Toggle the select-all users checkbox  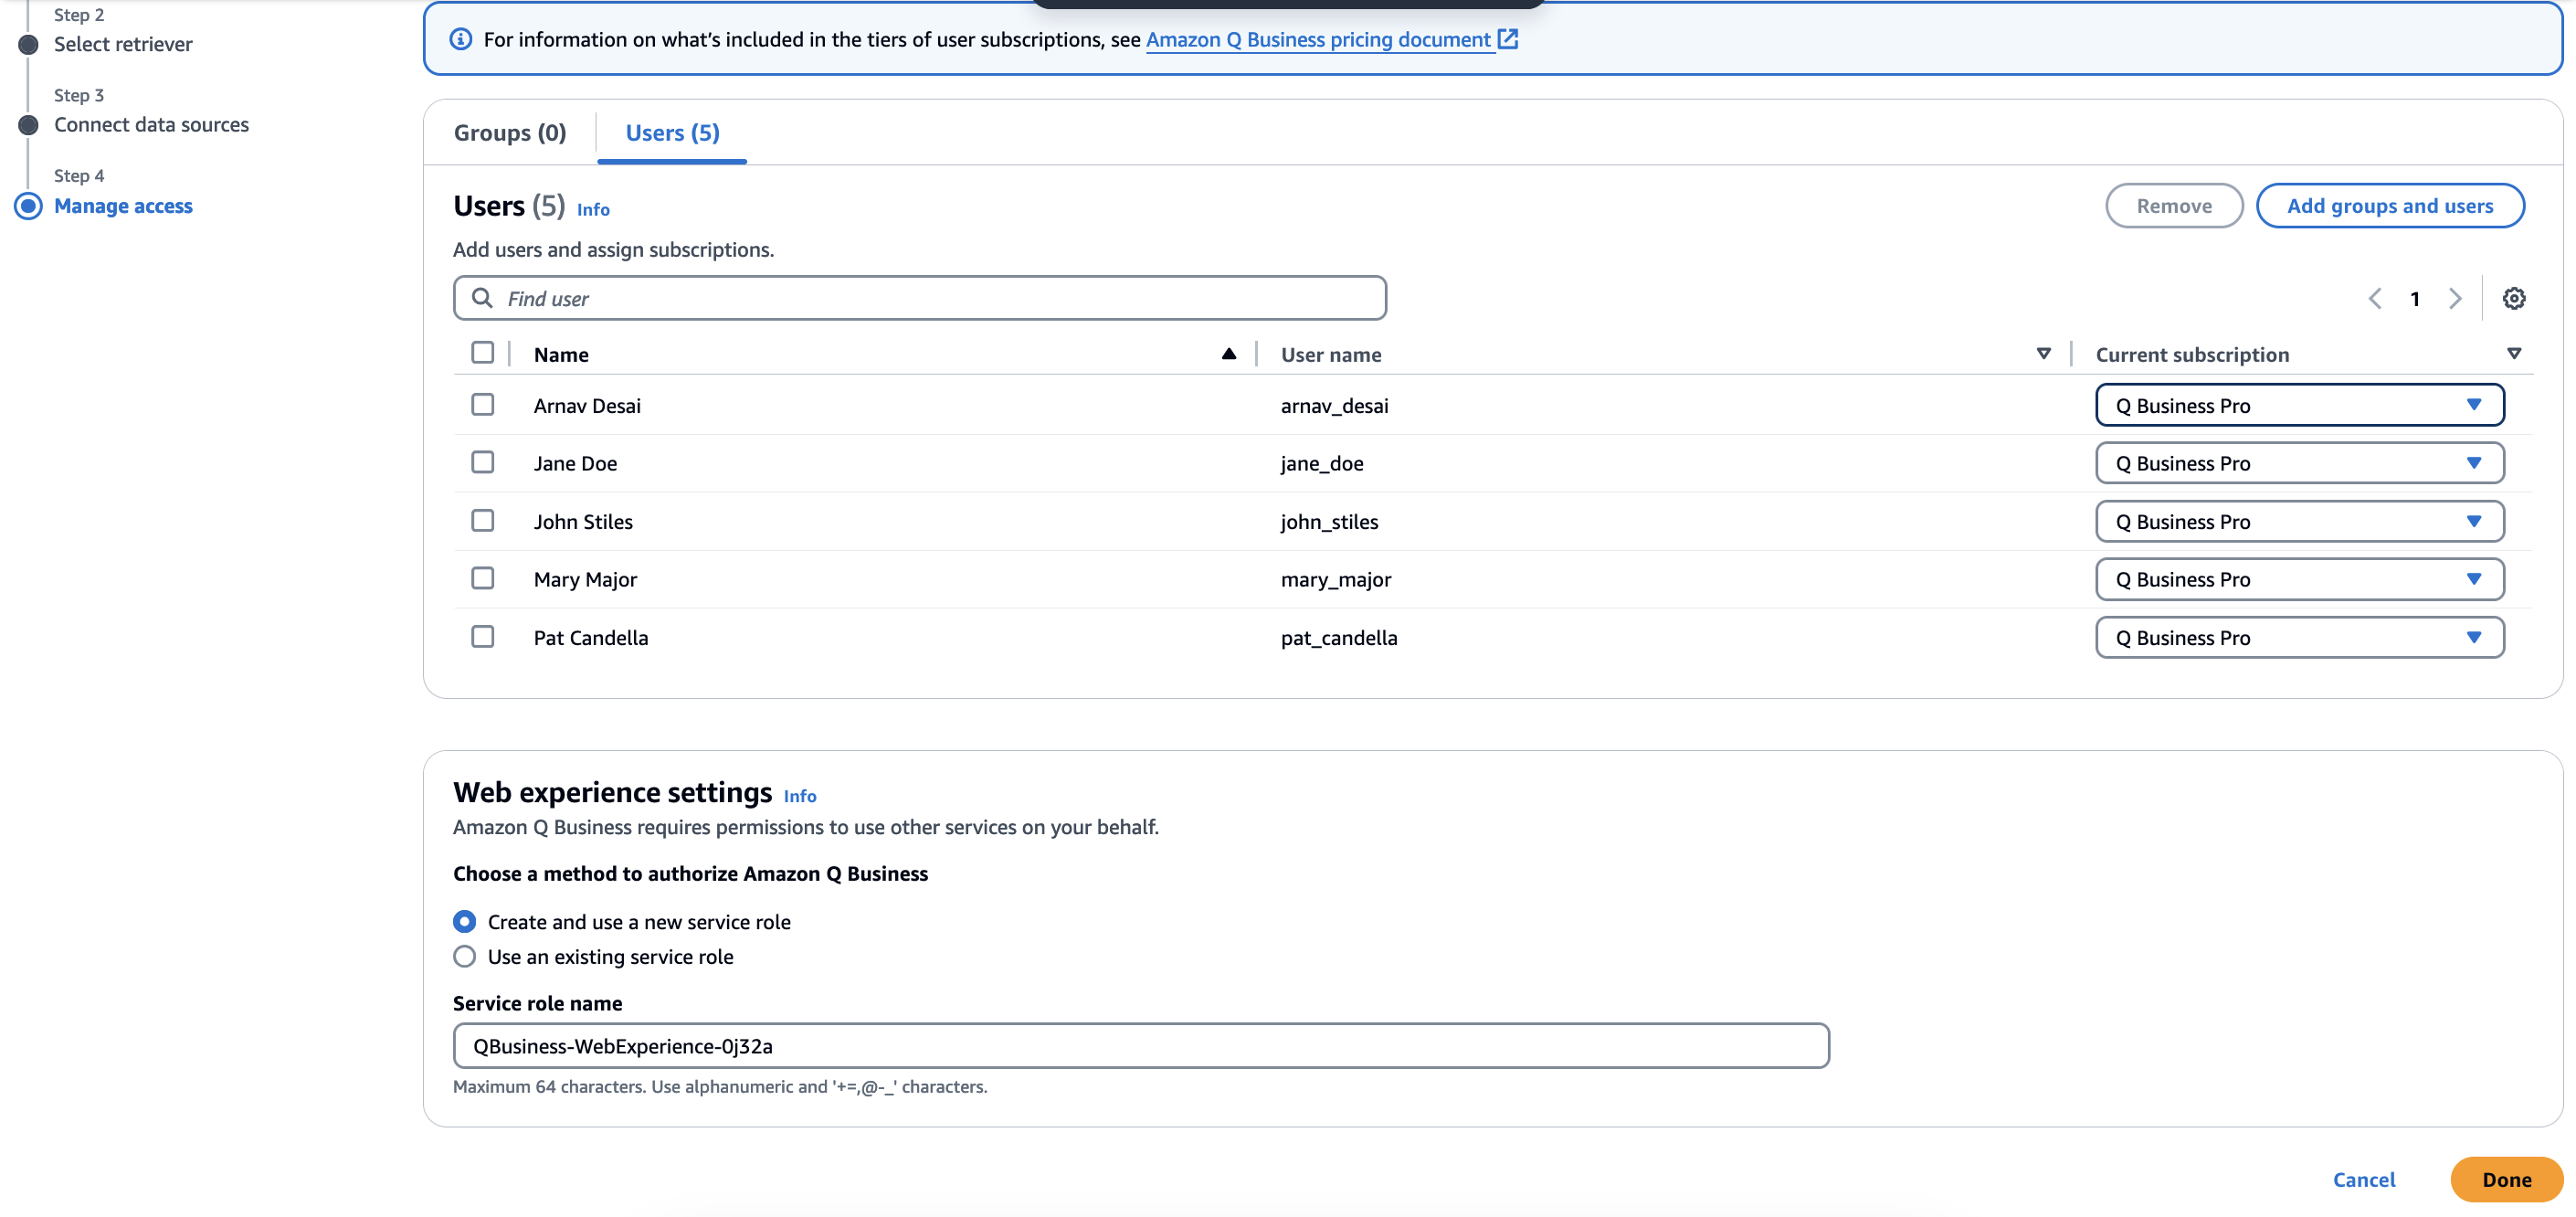[482, 353]
